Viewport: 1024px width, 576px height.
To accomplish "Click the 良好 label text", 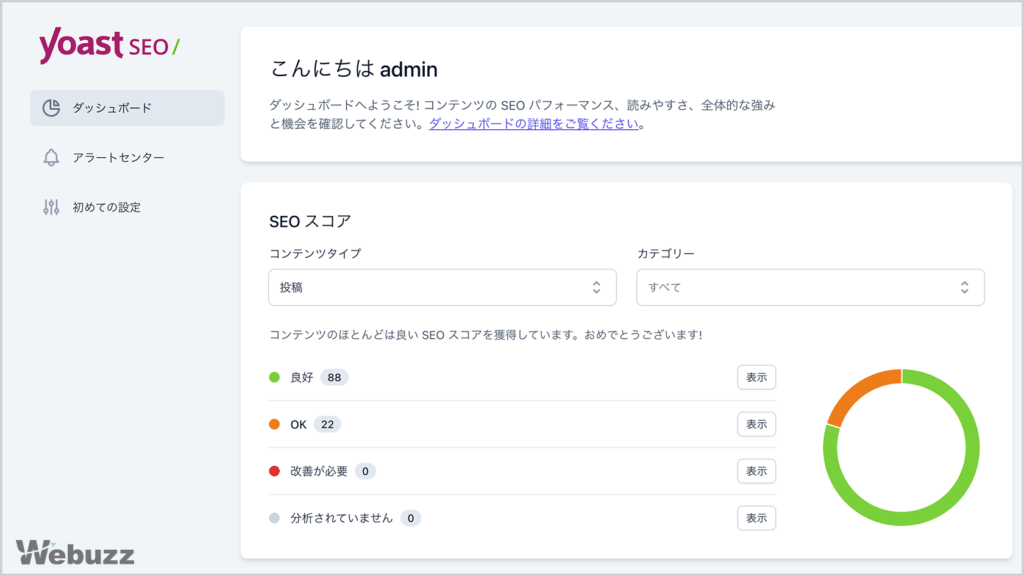I will pyautogui.click(x=302, y=377).
